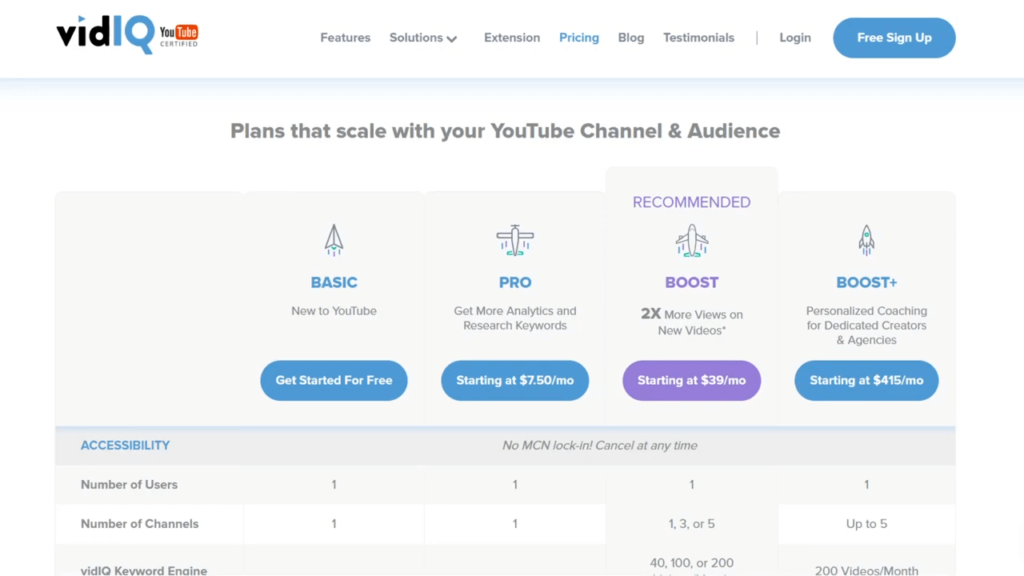Click the '200 Videos/Month' cell

click(x=867, y=570)
